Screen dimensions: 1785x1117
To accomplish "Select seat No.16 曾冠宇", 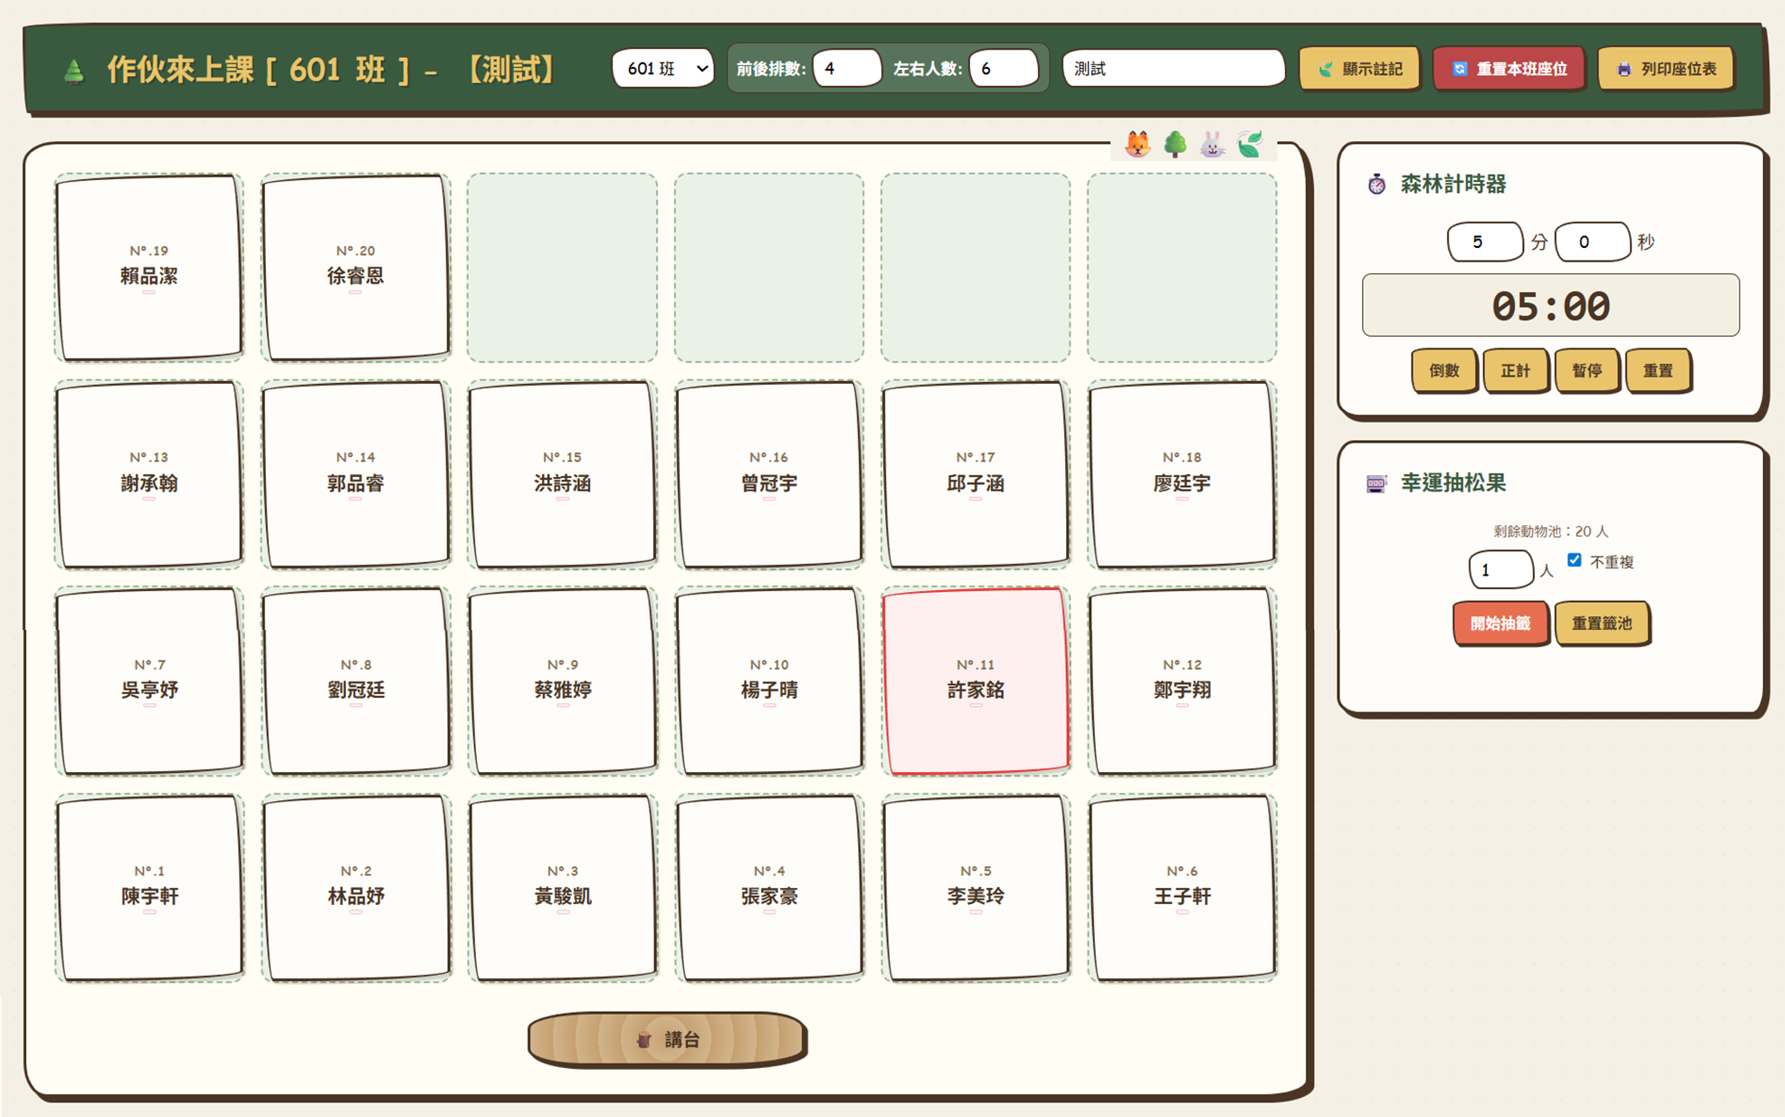I will pyautogui.click(x=769, y=474).
